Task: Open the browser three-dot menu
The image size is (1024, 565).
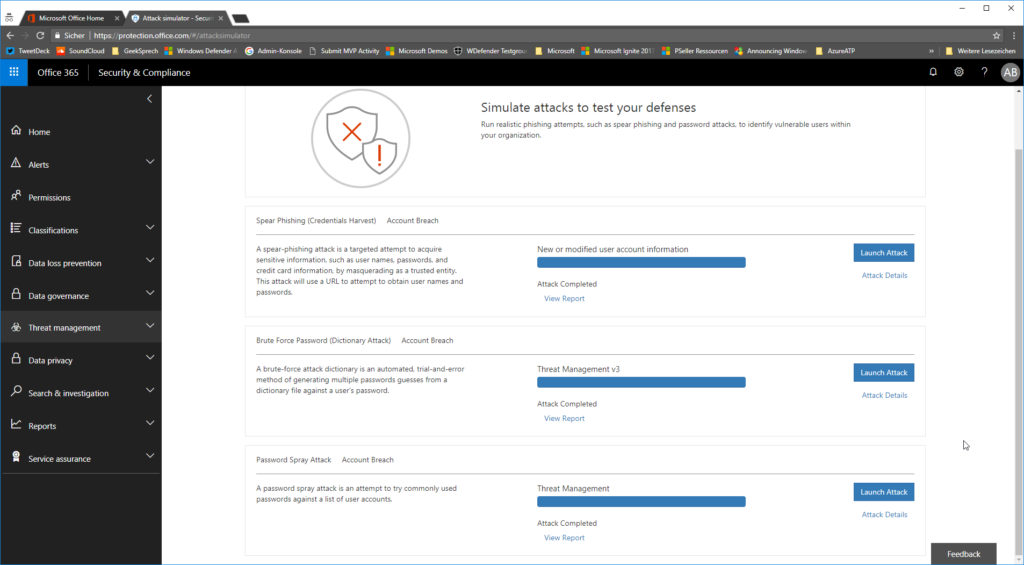Action: pyautogui.click(x=1014, y=35)
